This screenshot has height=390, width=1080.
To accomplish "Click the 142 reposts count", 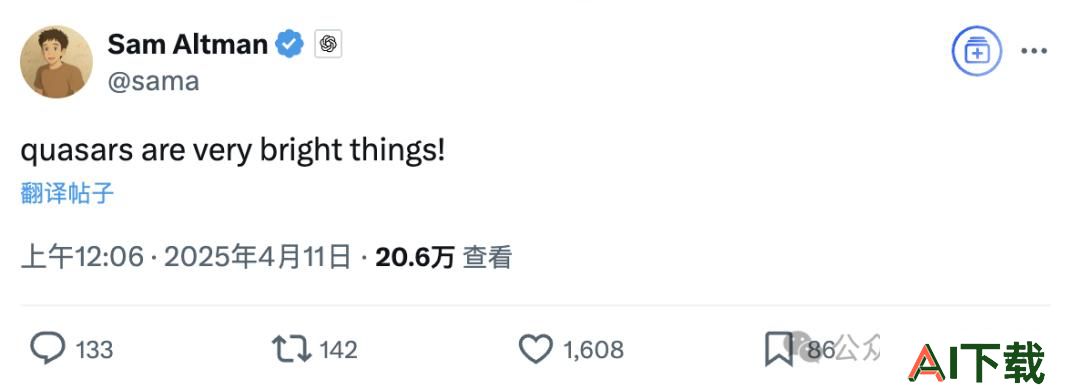I will pos(339,349).
